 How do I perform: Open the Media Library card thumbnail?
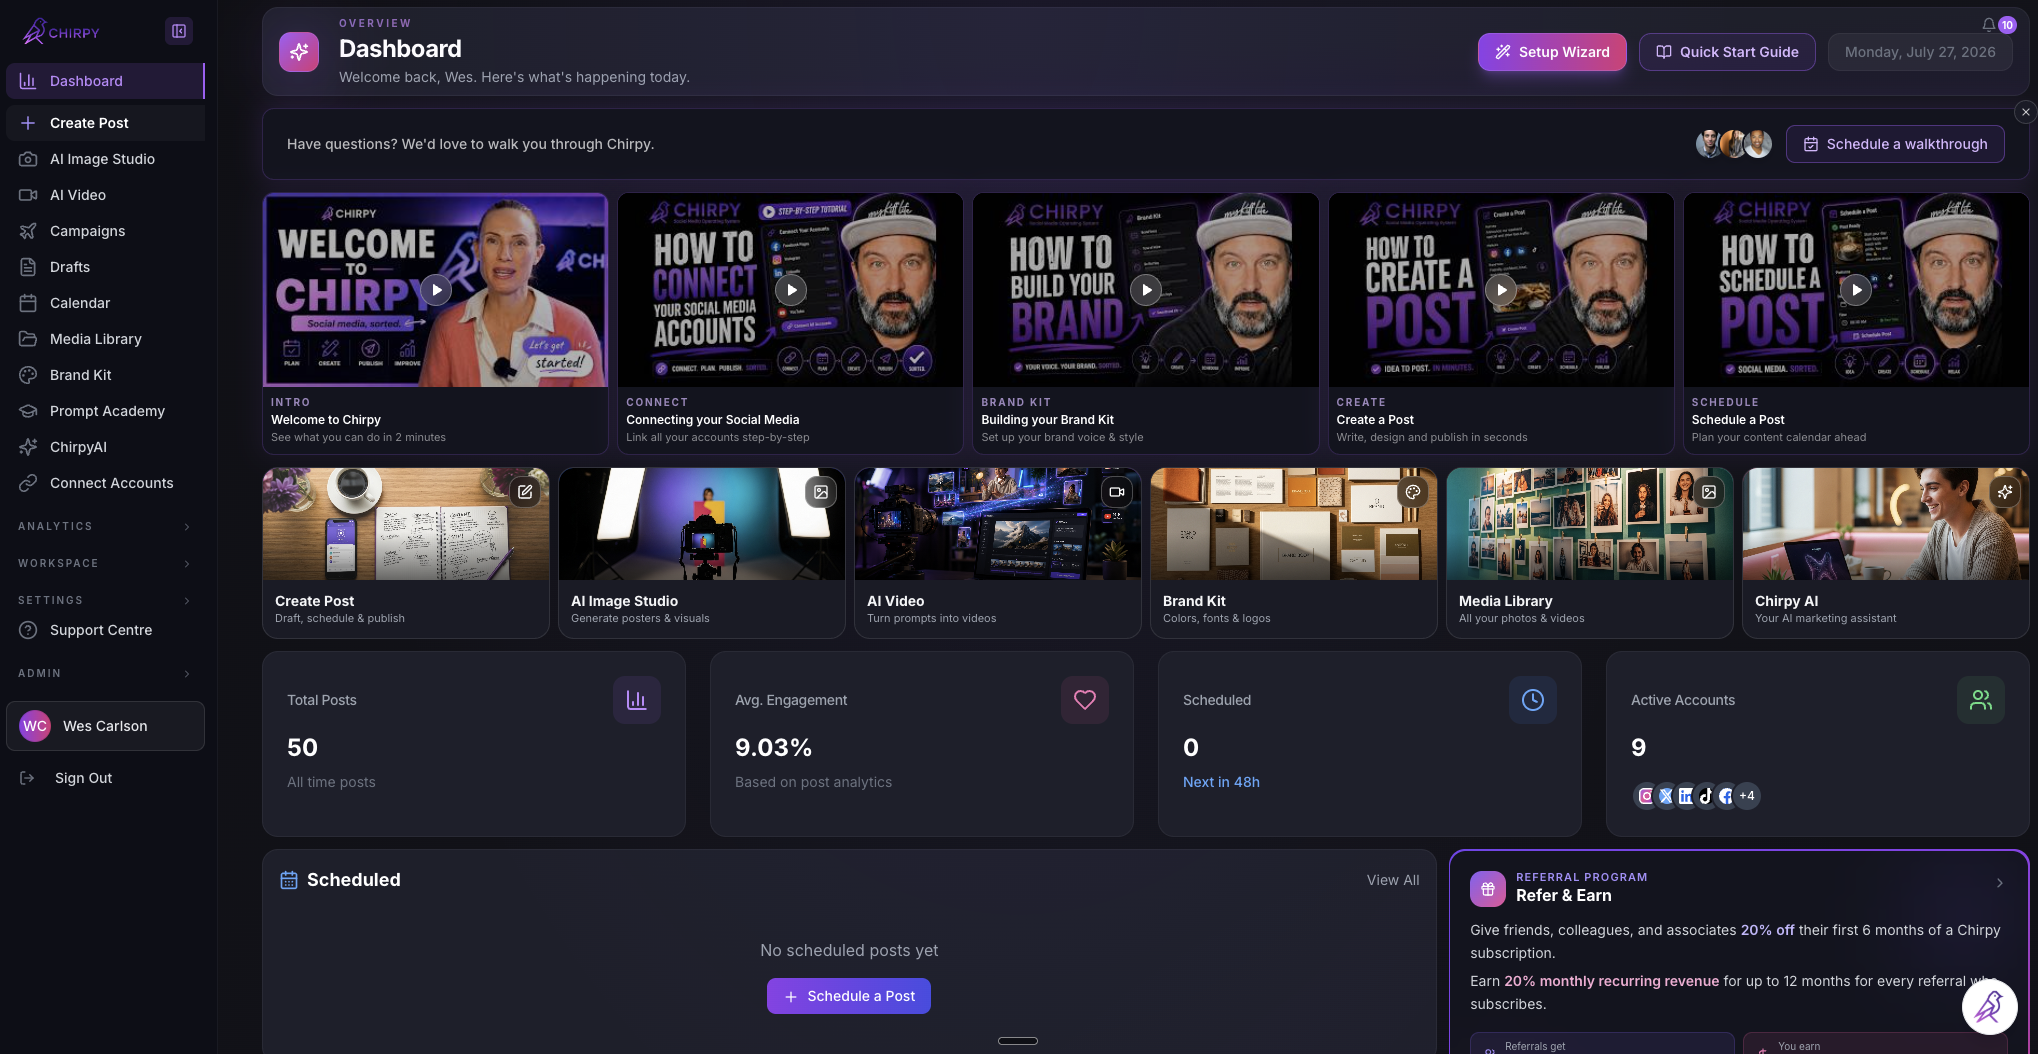pos(1589,524)
